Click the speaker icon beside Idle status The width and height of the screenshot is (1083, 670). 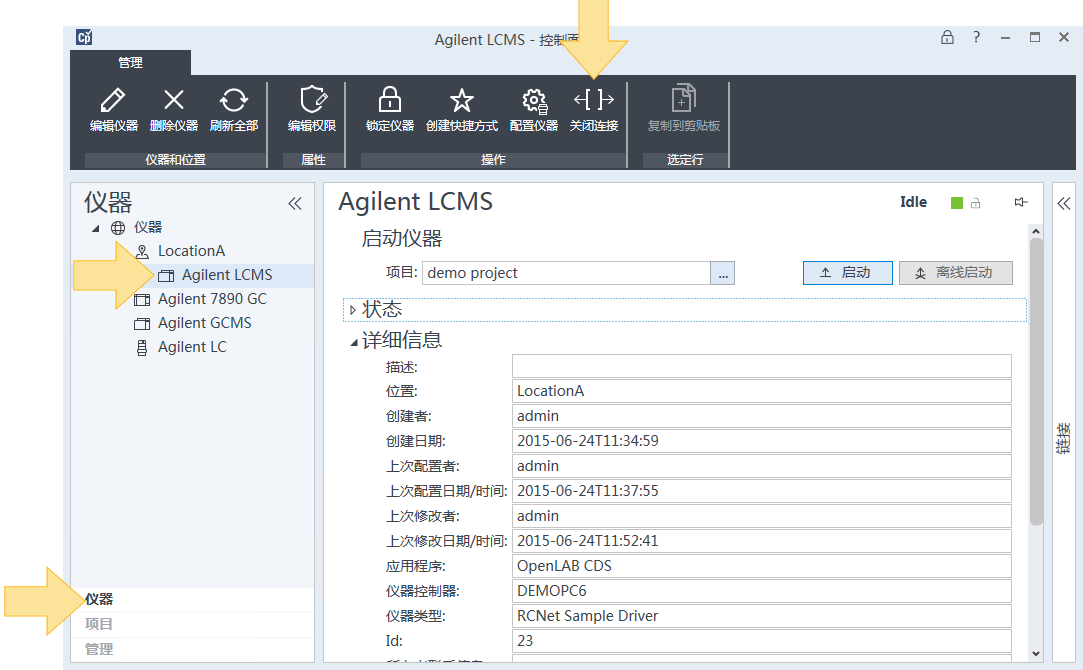pos(1021,202)
